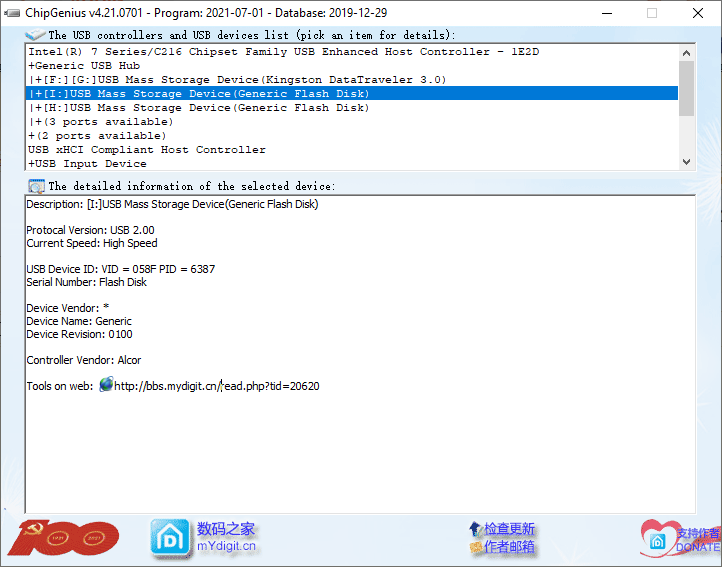Select the Generic USB Hub row
This screenshot has width=722, height=567.
pyautogui.click(x=352, y=65)
